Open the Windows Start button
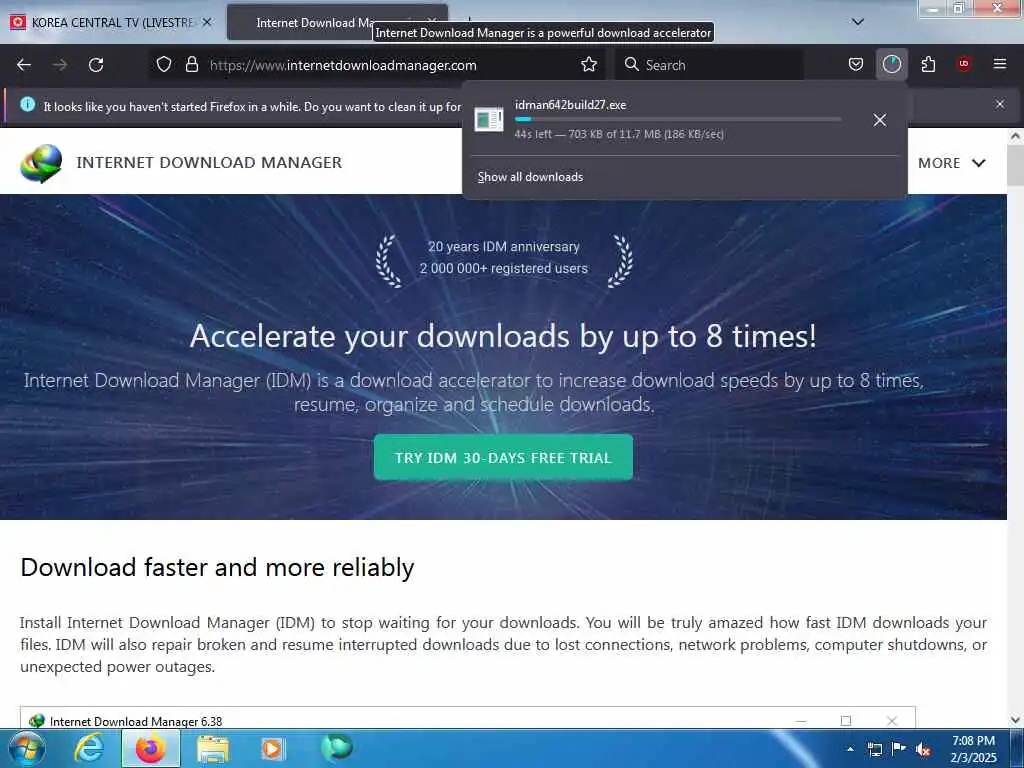The width and height of the screenshot is (1024, 768). [27, 748]
